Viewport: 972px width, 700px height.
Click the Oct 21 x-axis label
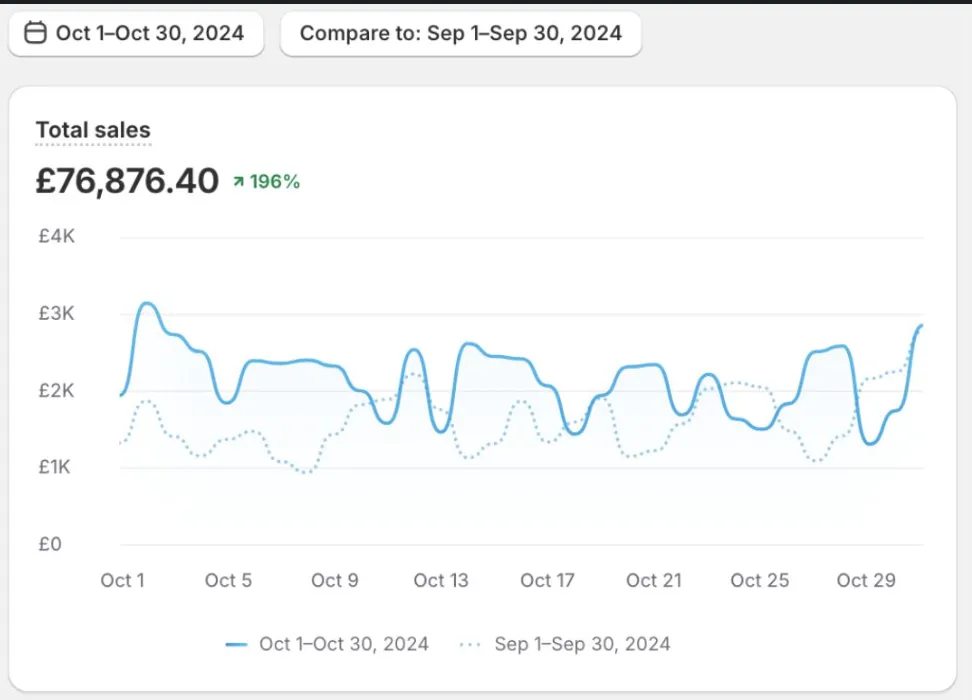[x=653, y=581]
